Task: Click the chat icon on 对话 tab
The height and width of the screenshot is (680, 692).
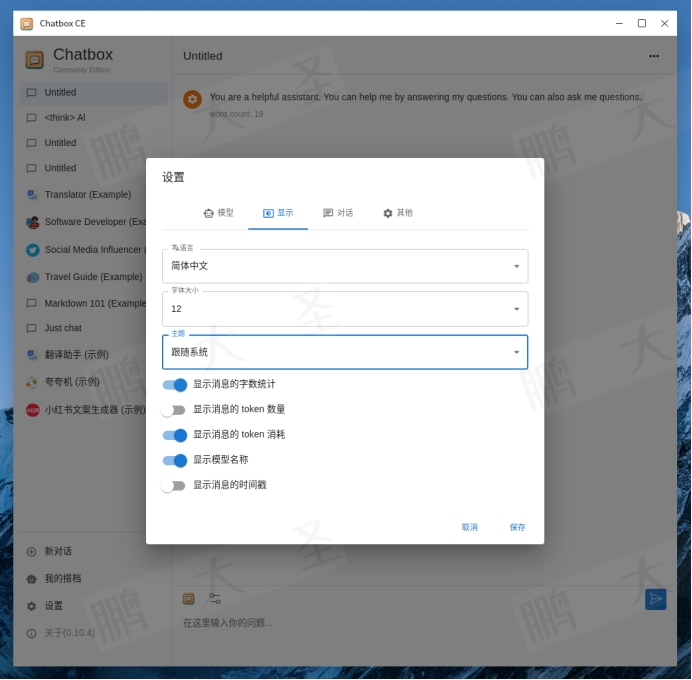Action: [x=328, y=214]
